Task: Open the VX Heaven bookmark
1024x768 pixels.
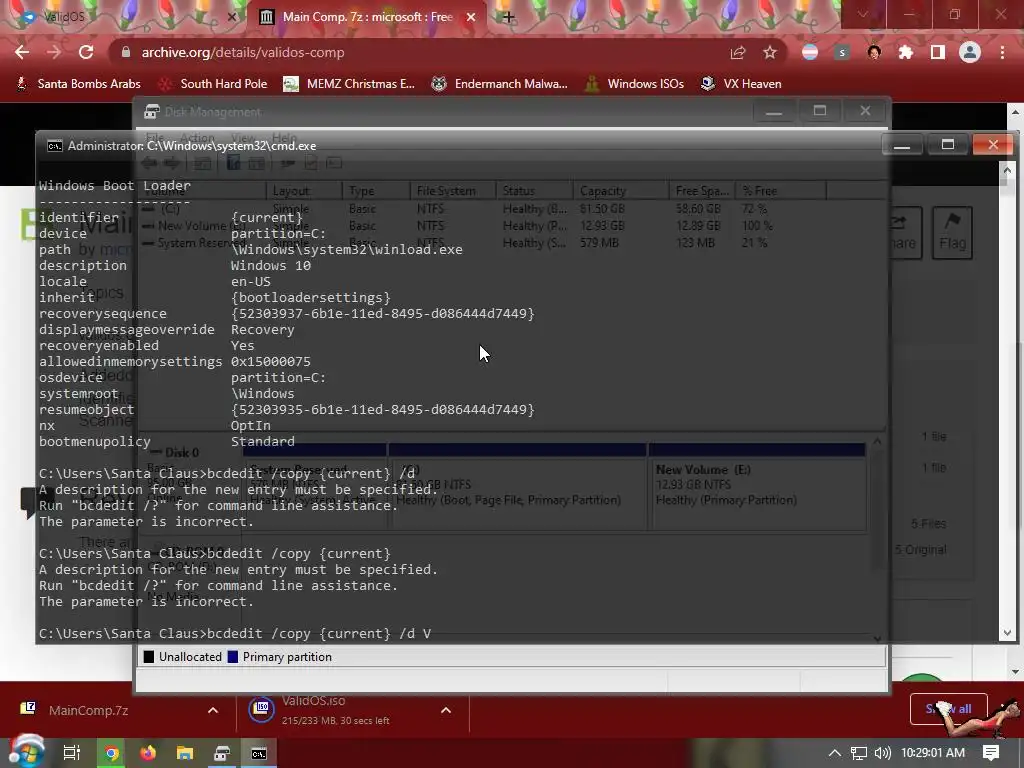Action: [741, 84]
